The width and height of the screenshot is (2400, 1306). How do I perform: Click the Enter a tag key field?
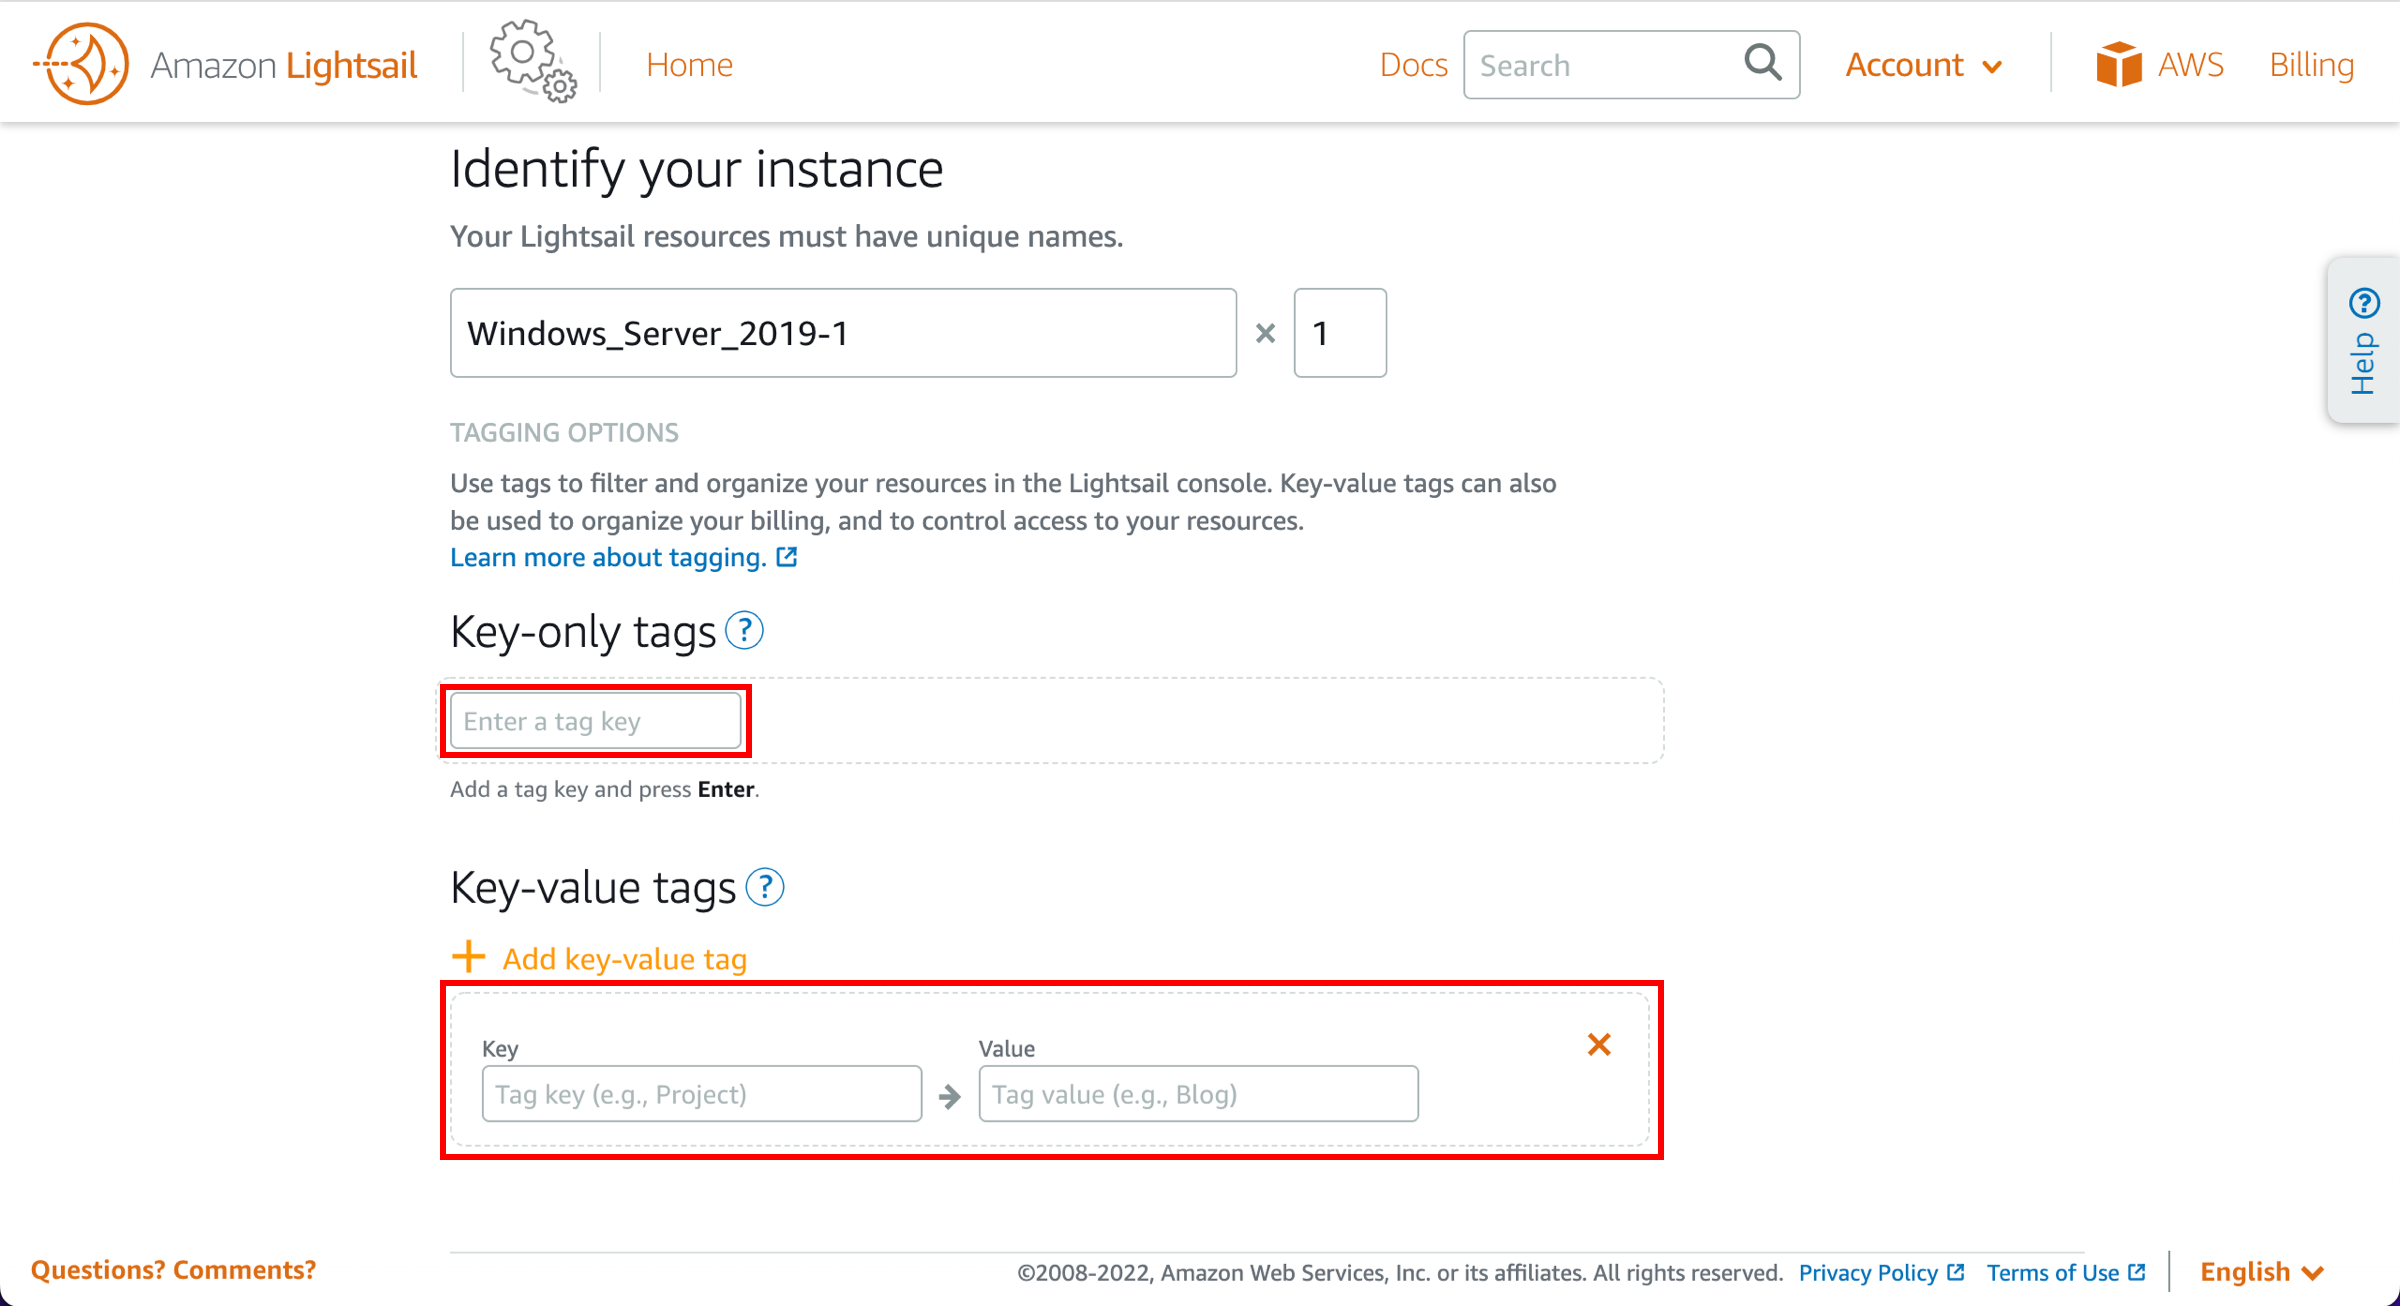coord(596,721)
